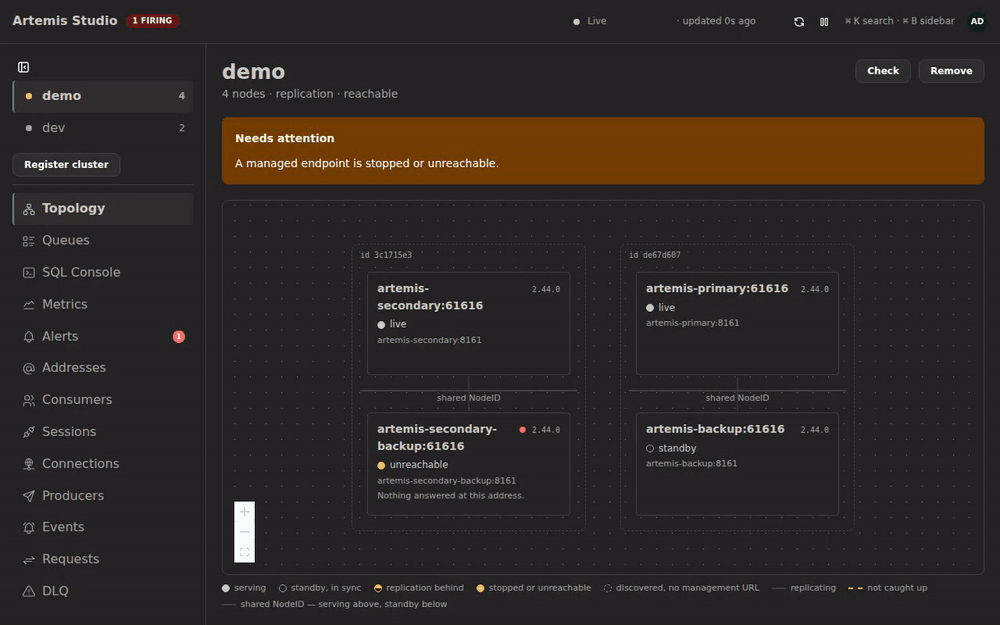Click the Register cluster button
Image resolution: width=1000 pixels, height=625 pixels.
point(66,165)
